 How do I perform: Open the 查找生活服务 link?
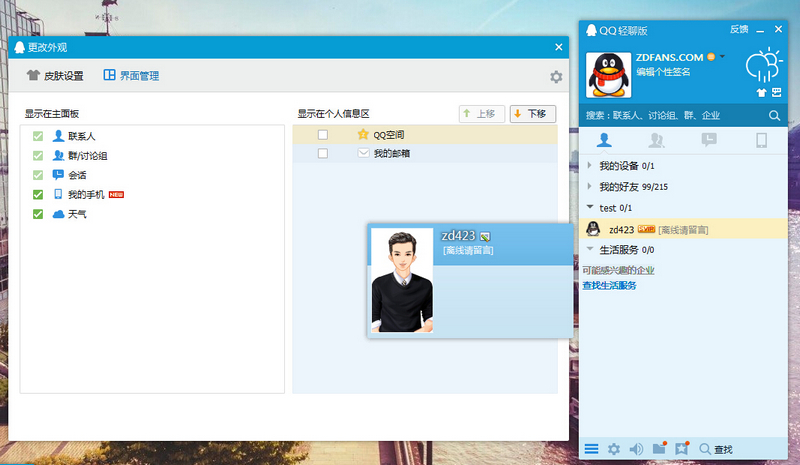tap(609, 286)
